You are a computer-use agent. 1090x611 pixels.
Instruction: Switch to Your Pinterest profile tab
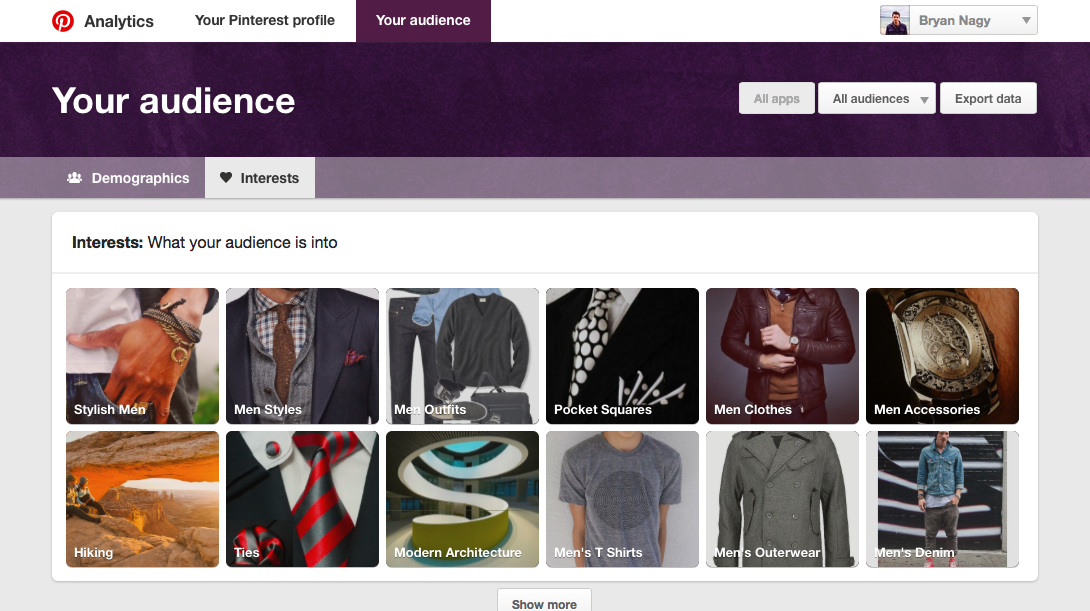tap(265, 21)
